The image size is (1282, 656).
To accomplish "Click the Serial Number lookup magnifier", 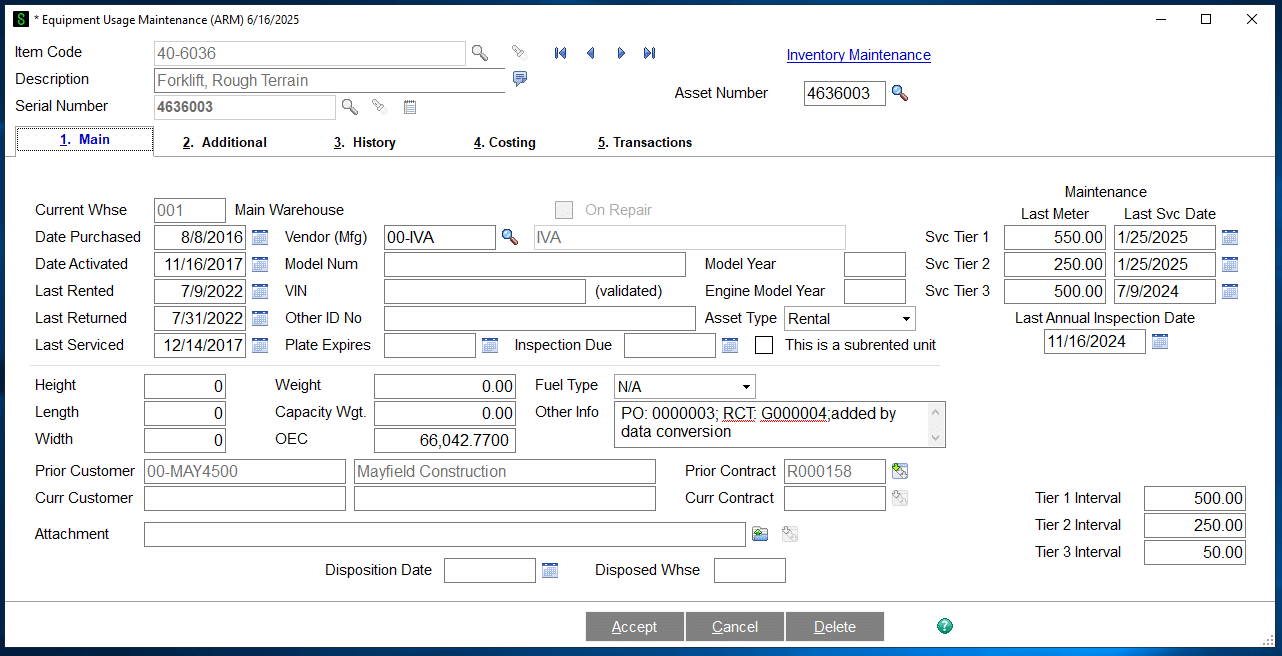I will tap(349, 106).
